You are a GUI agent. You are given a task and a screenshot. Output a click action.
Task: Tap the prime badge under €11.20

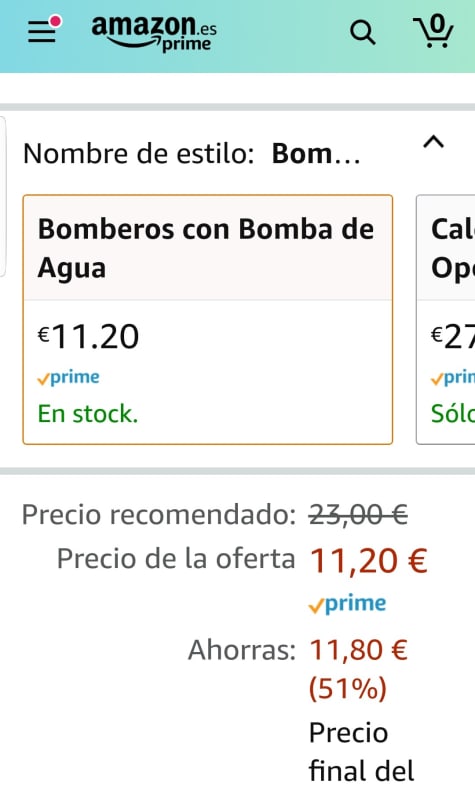[x=69, y=378]
